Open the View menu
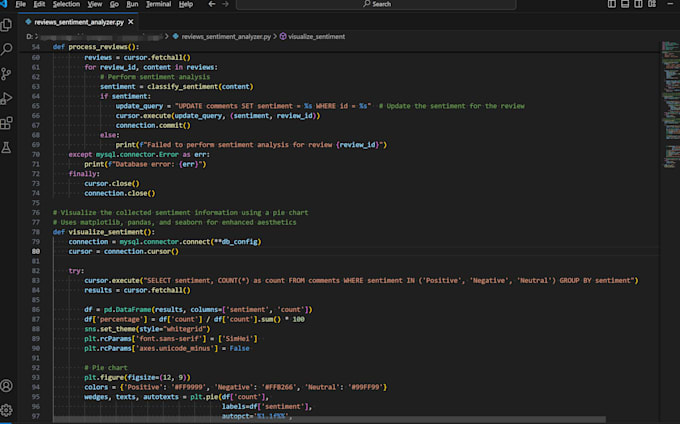 (x=95, y=4)
